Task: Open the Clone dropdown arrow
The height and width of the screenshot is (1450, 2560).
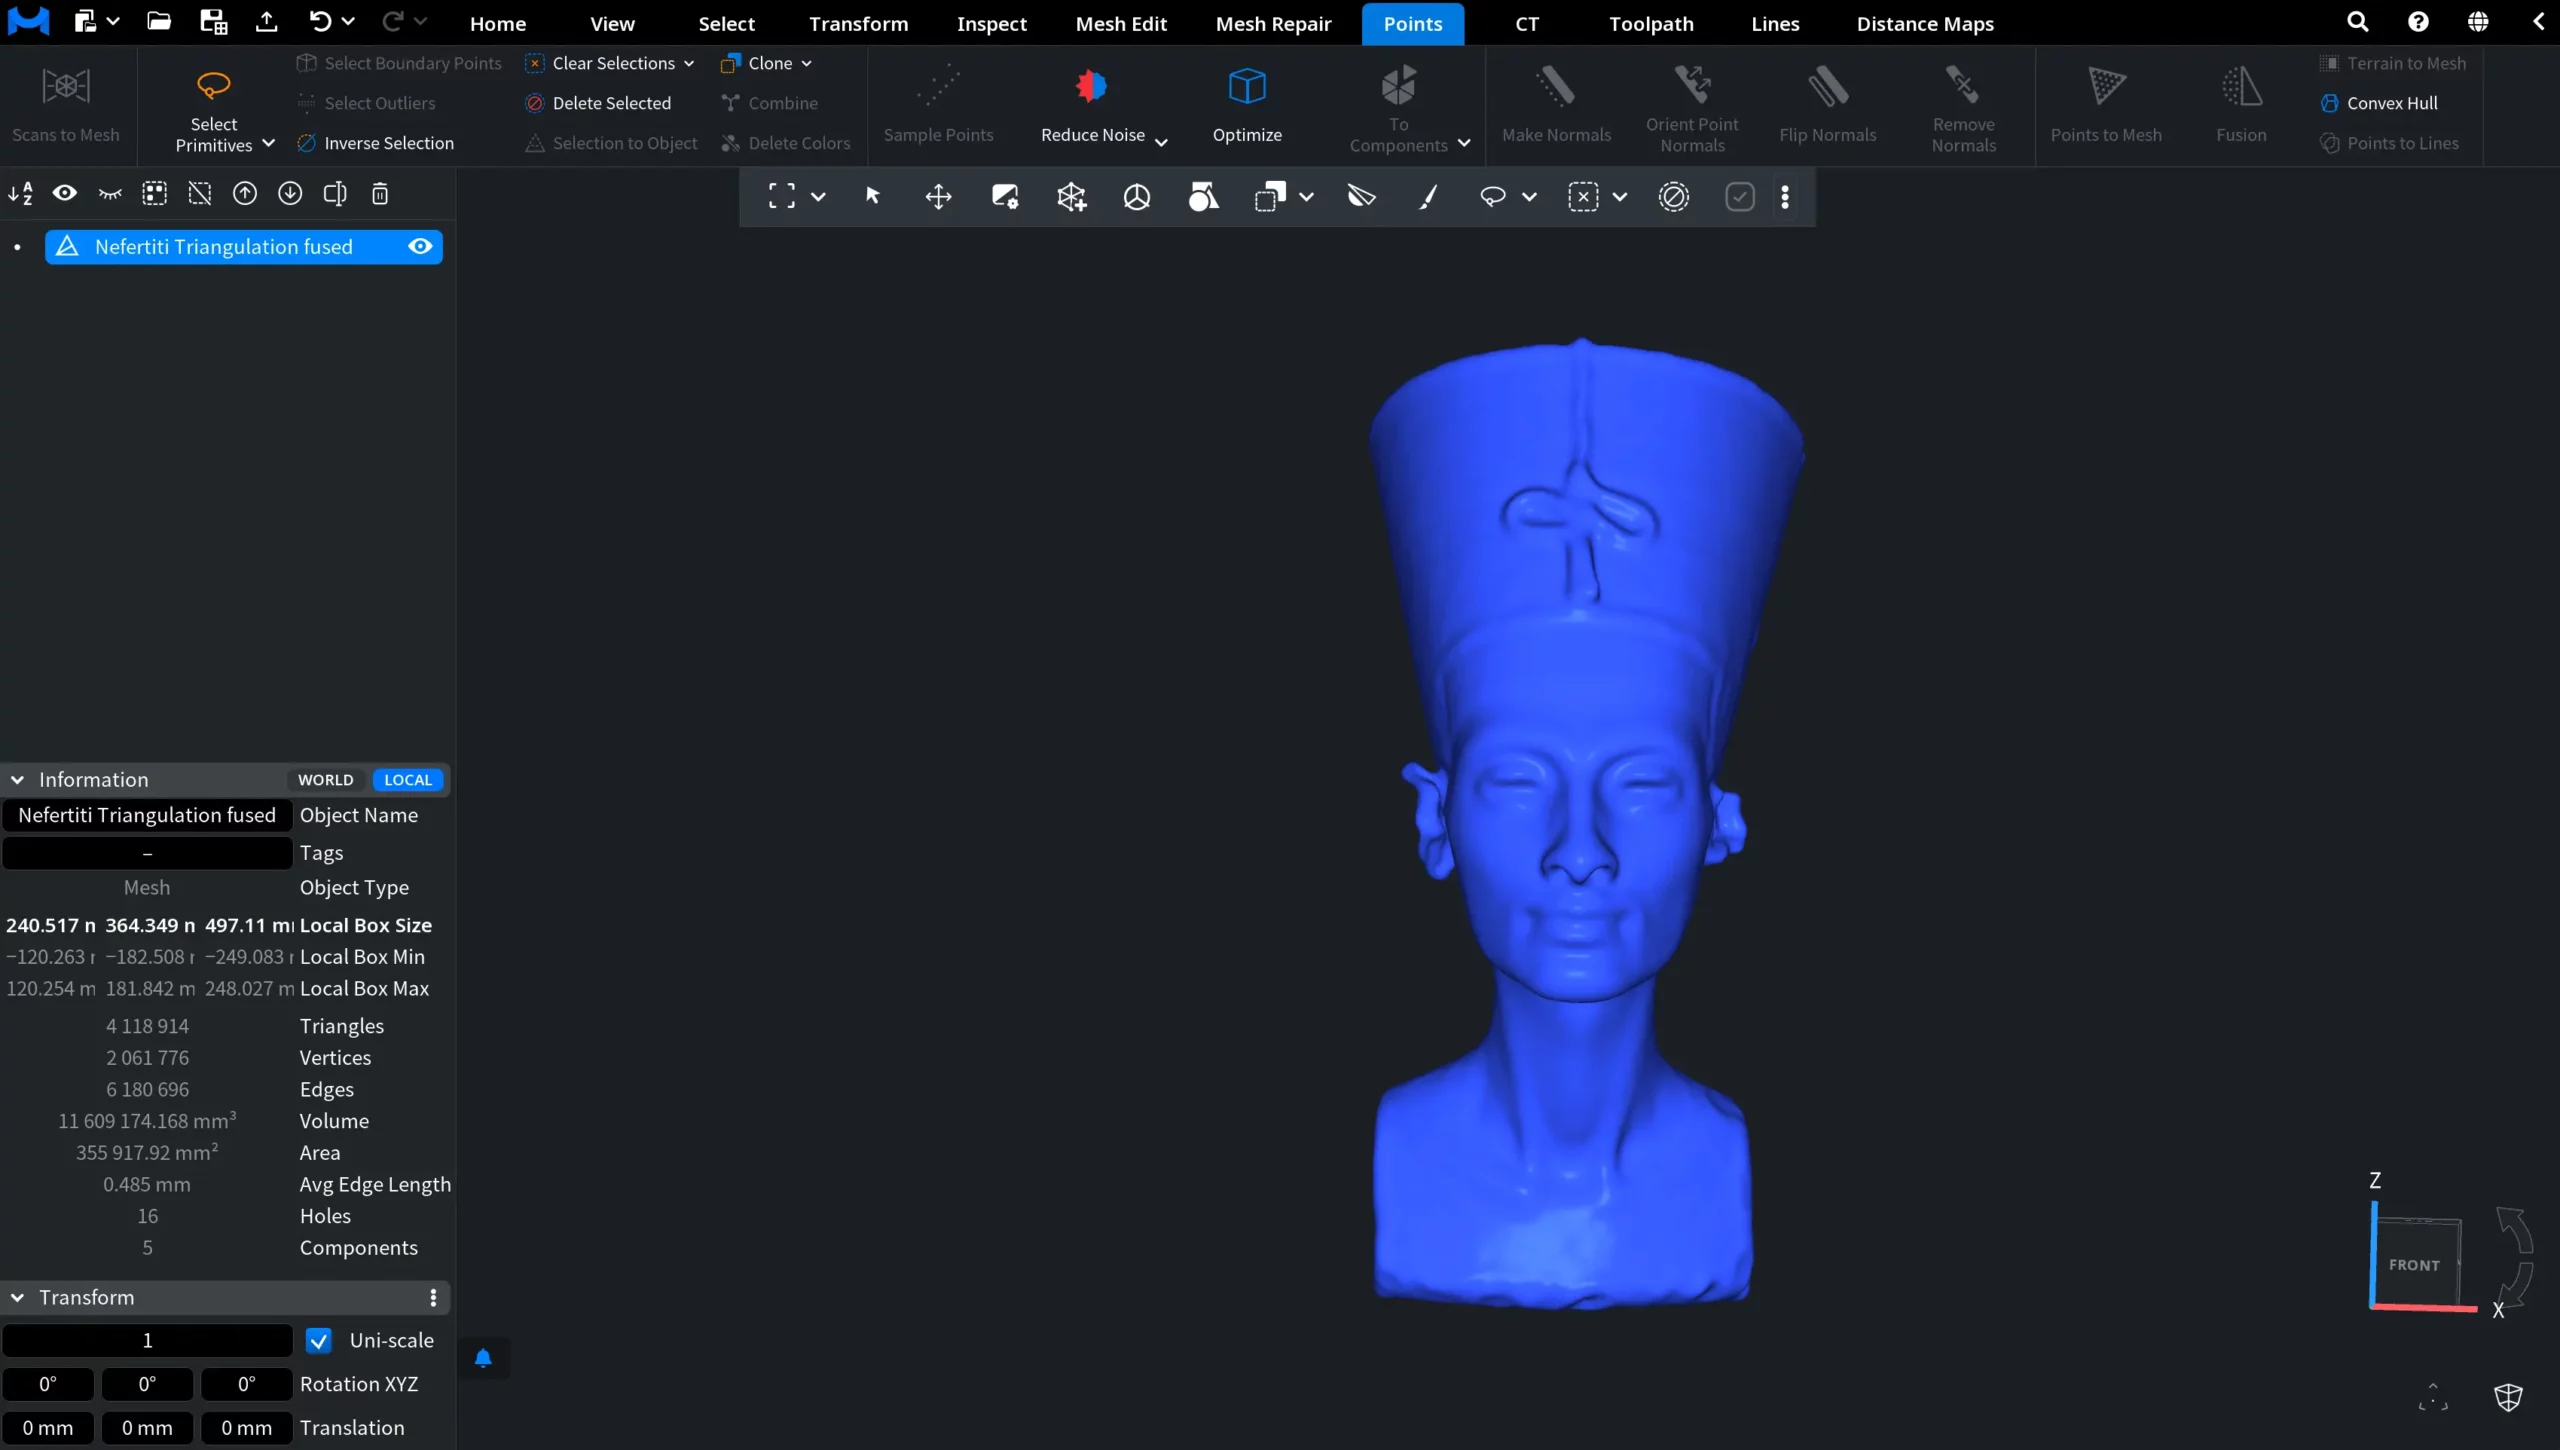Action: coord(806,63)
